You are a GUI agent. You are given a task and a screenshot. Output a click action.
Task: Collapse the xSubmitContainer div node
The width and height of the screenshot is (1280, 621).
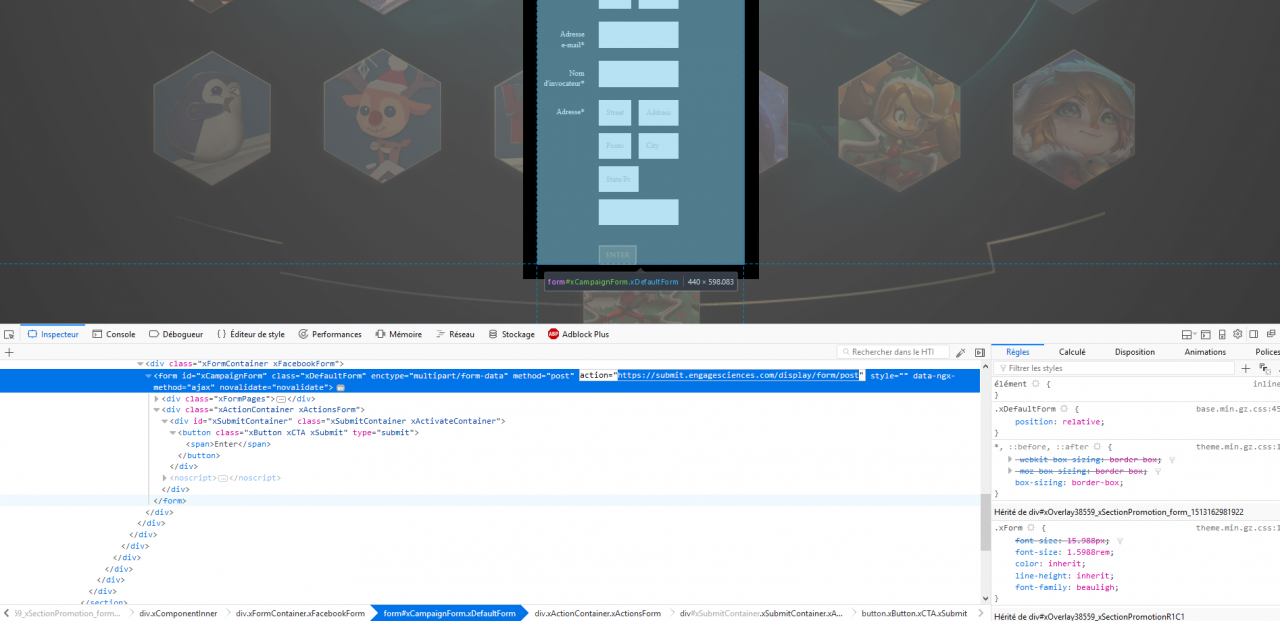[x=164, y=421]
